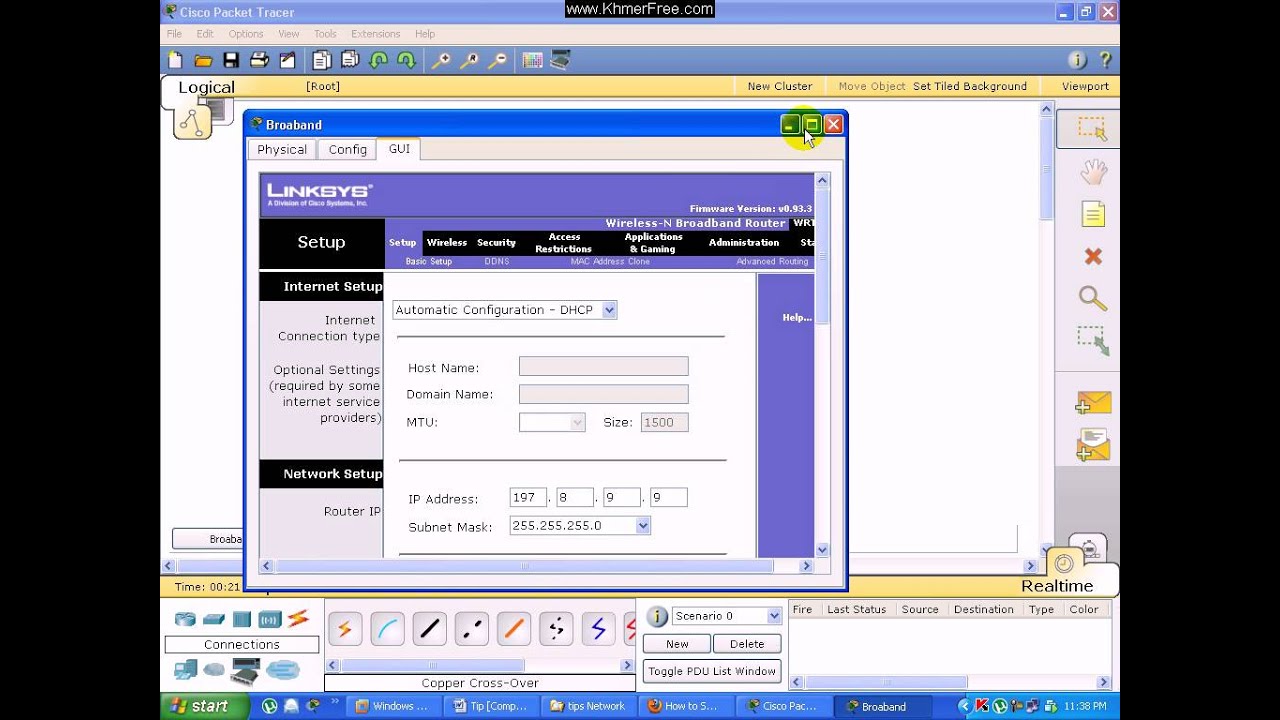
Task: Click the Host Name input field
Action: point(603,366)
